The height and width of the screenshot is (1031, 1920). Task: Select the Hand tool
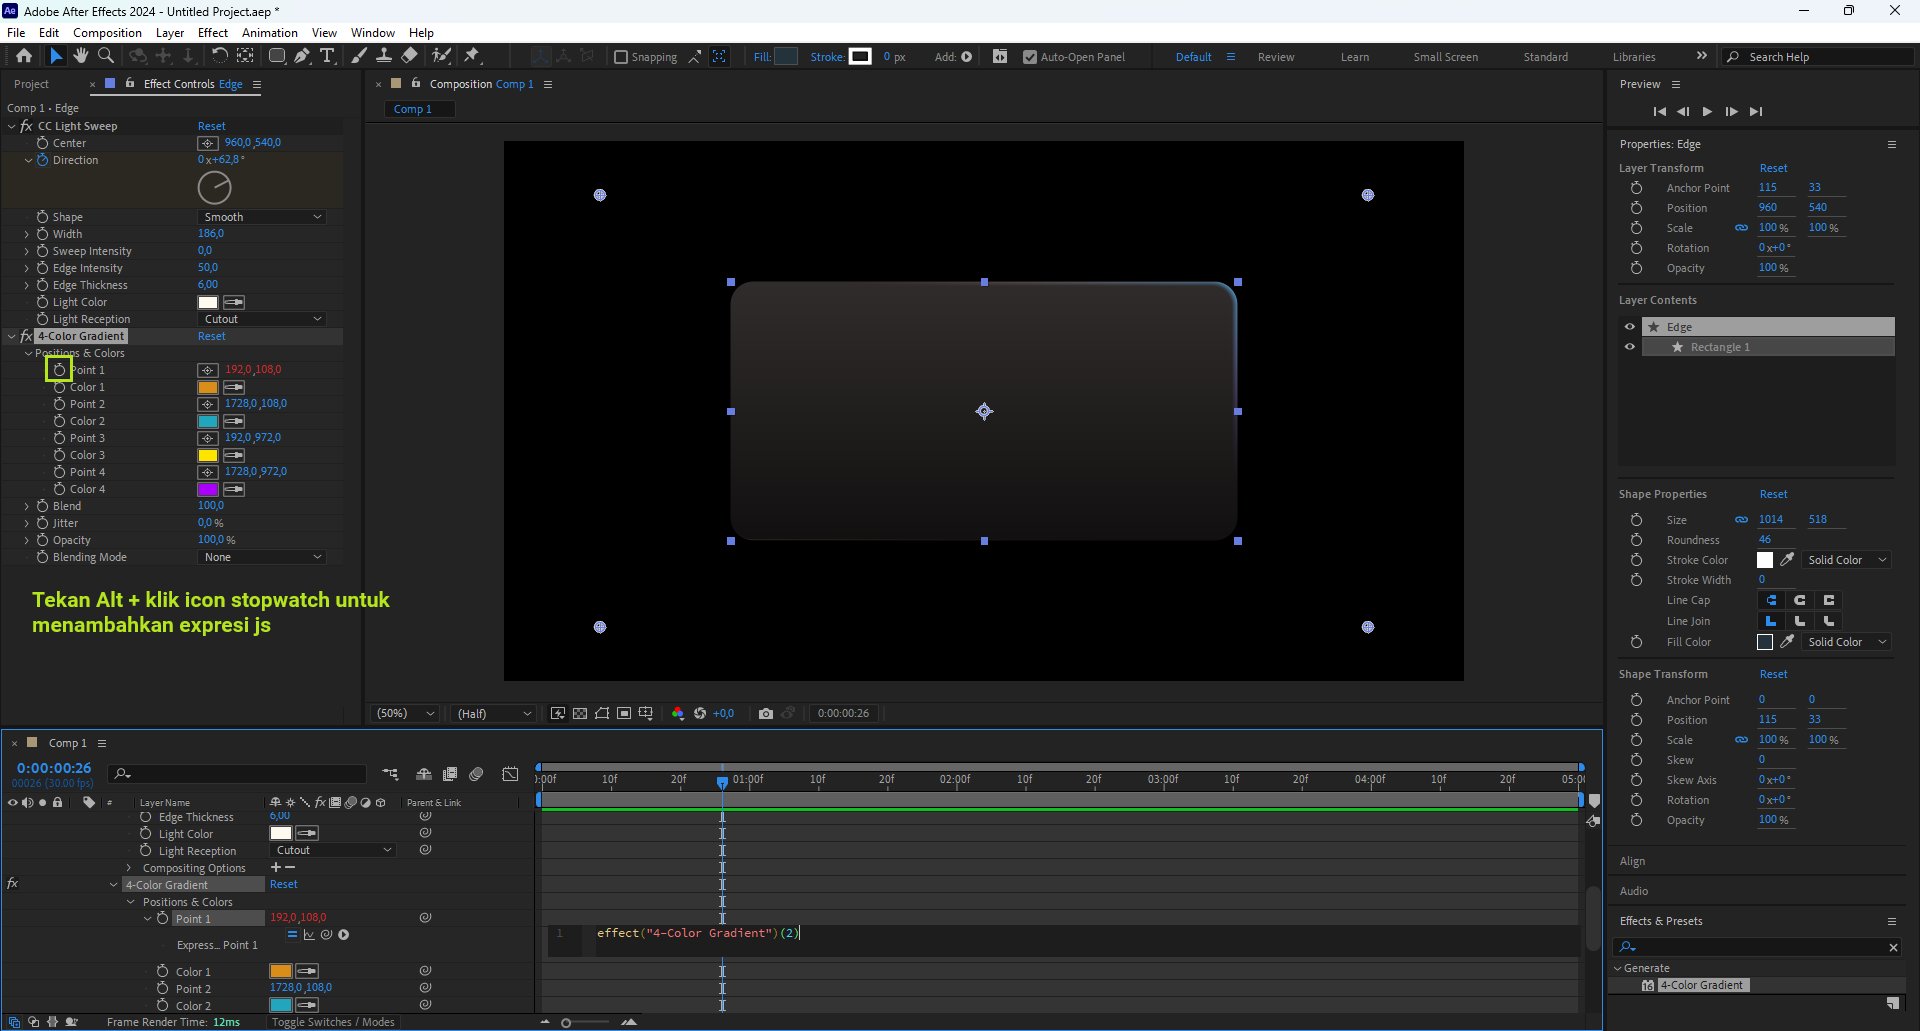[x=81, y=56]
